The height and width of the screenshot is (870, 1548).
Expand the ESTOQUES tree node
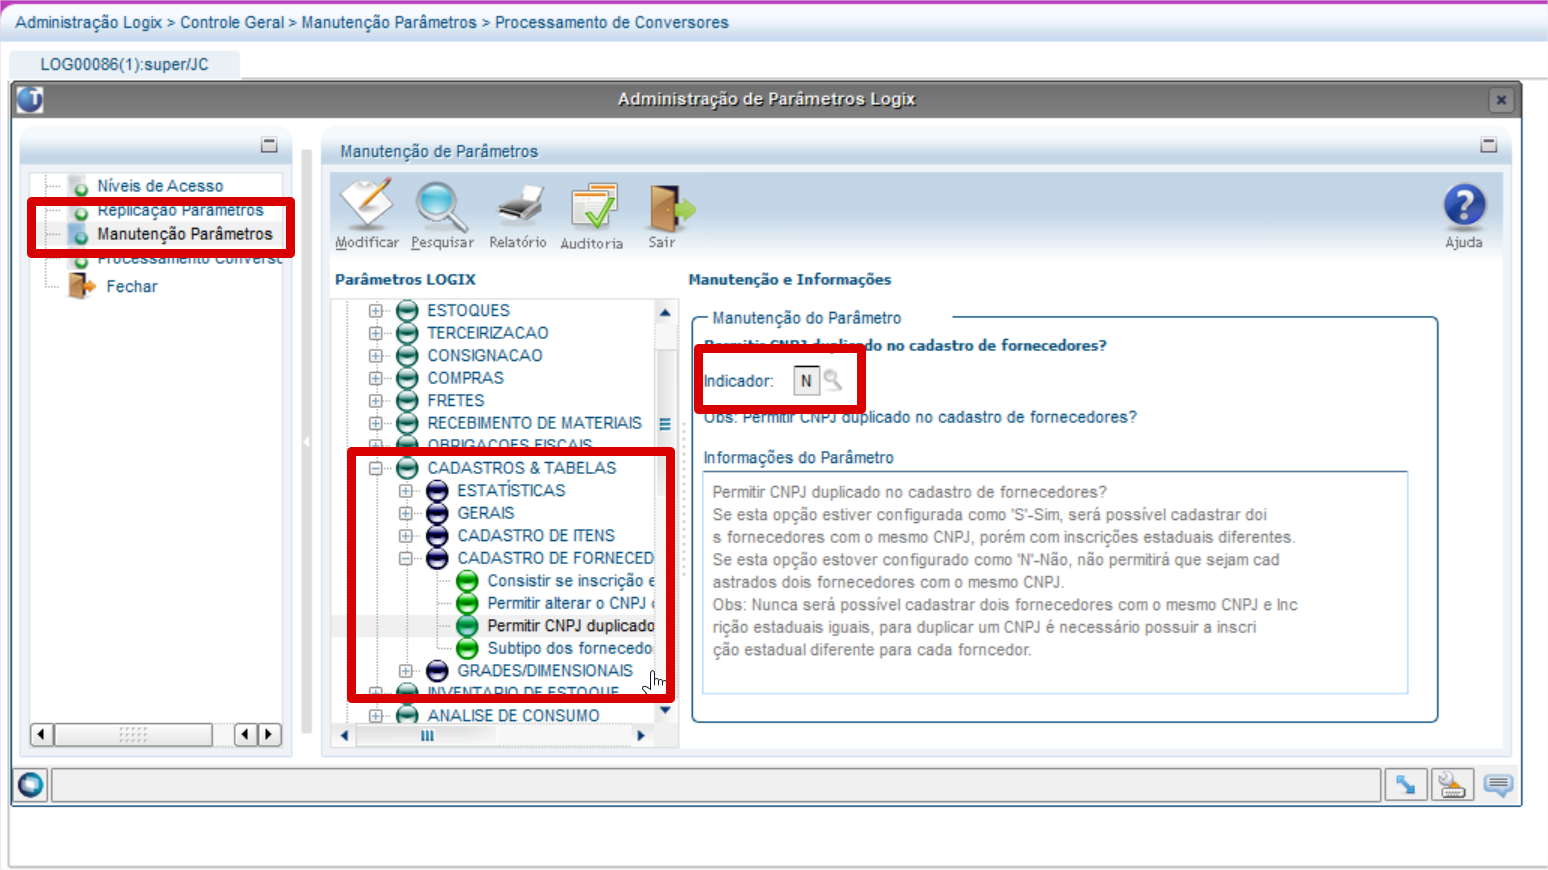376,310
